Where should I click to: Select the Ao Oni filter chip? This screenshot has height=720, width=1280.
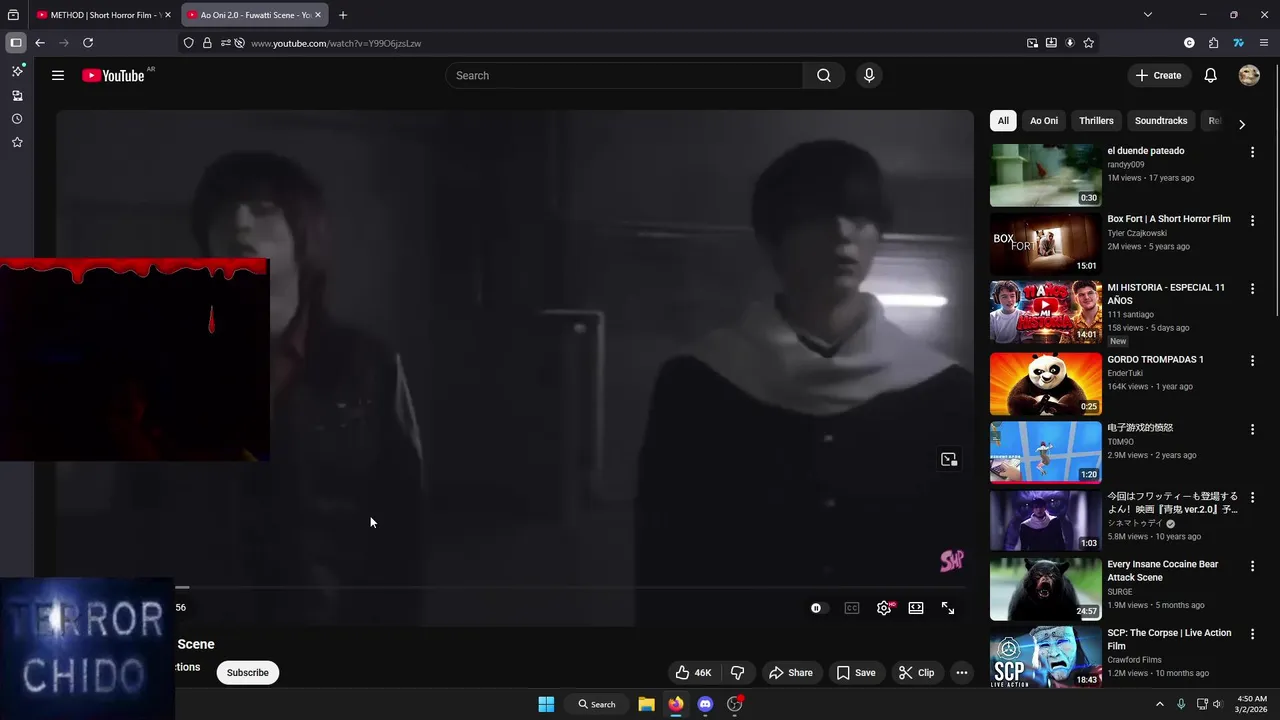[x=1044, y=121]
